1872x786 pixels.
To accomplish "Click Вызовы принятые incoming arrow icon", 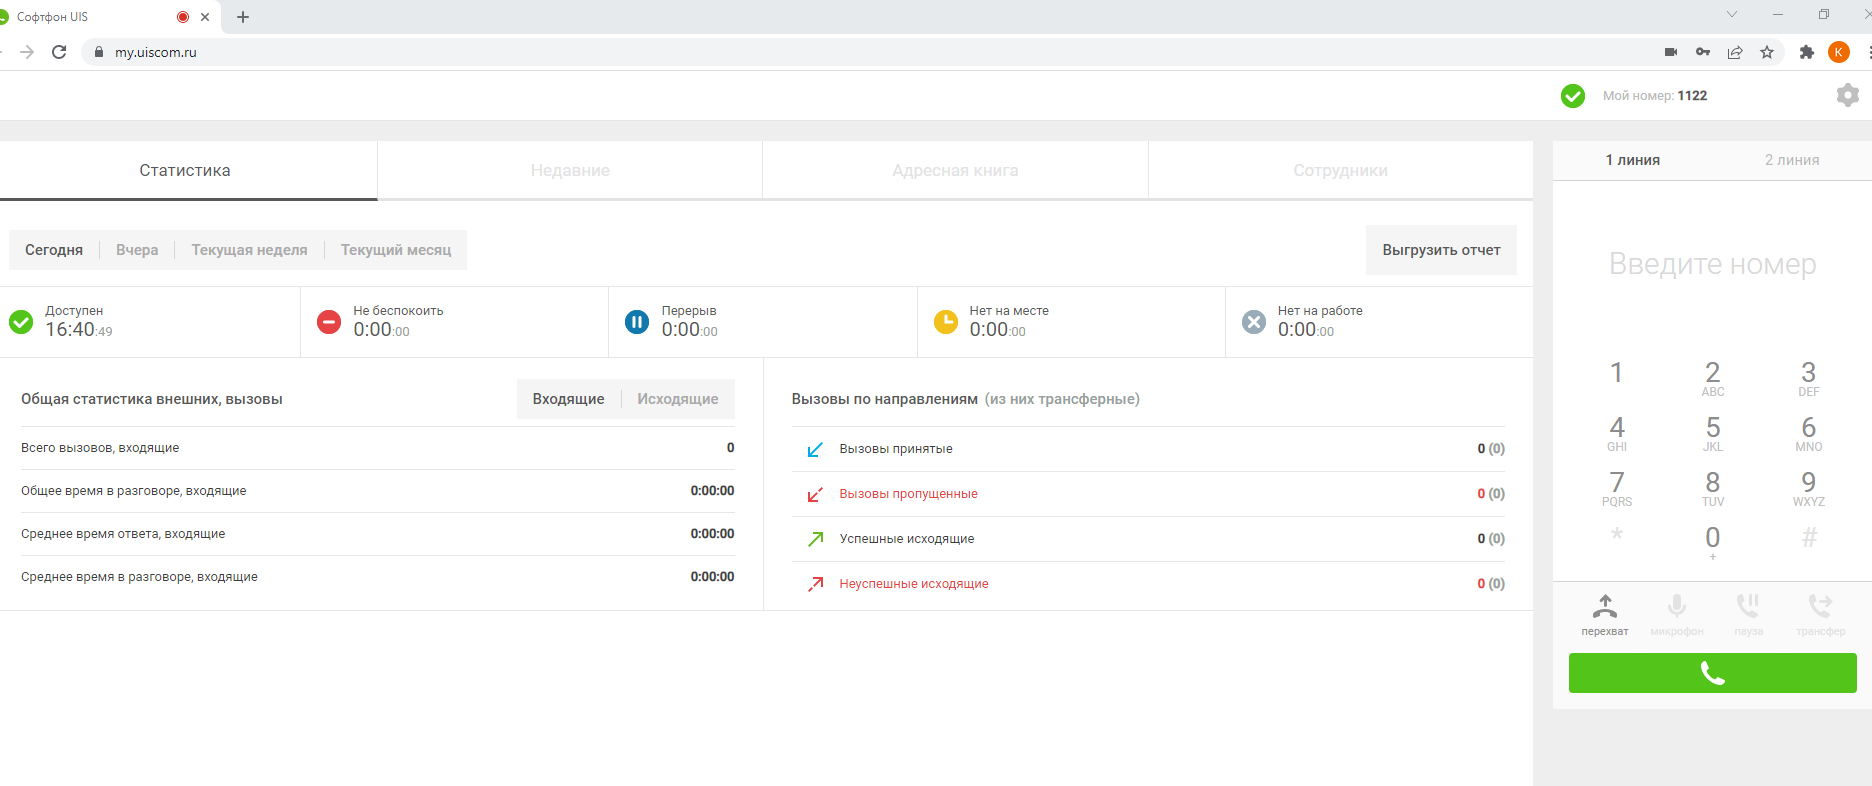I will click(815, 449).
